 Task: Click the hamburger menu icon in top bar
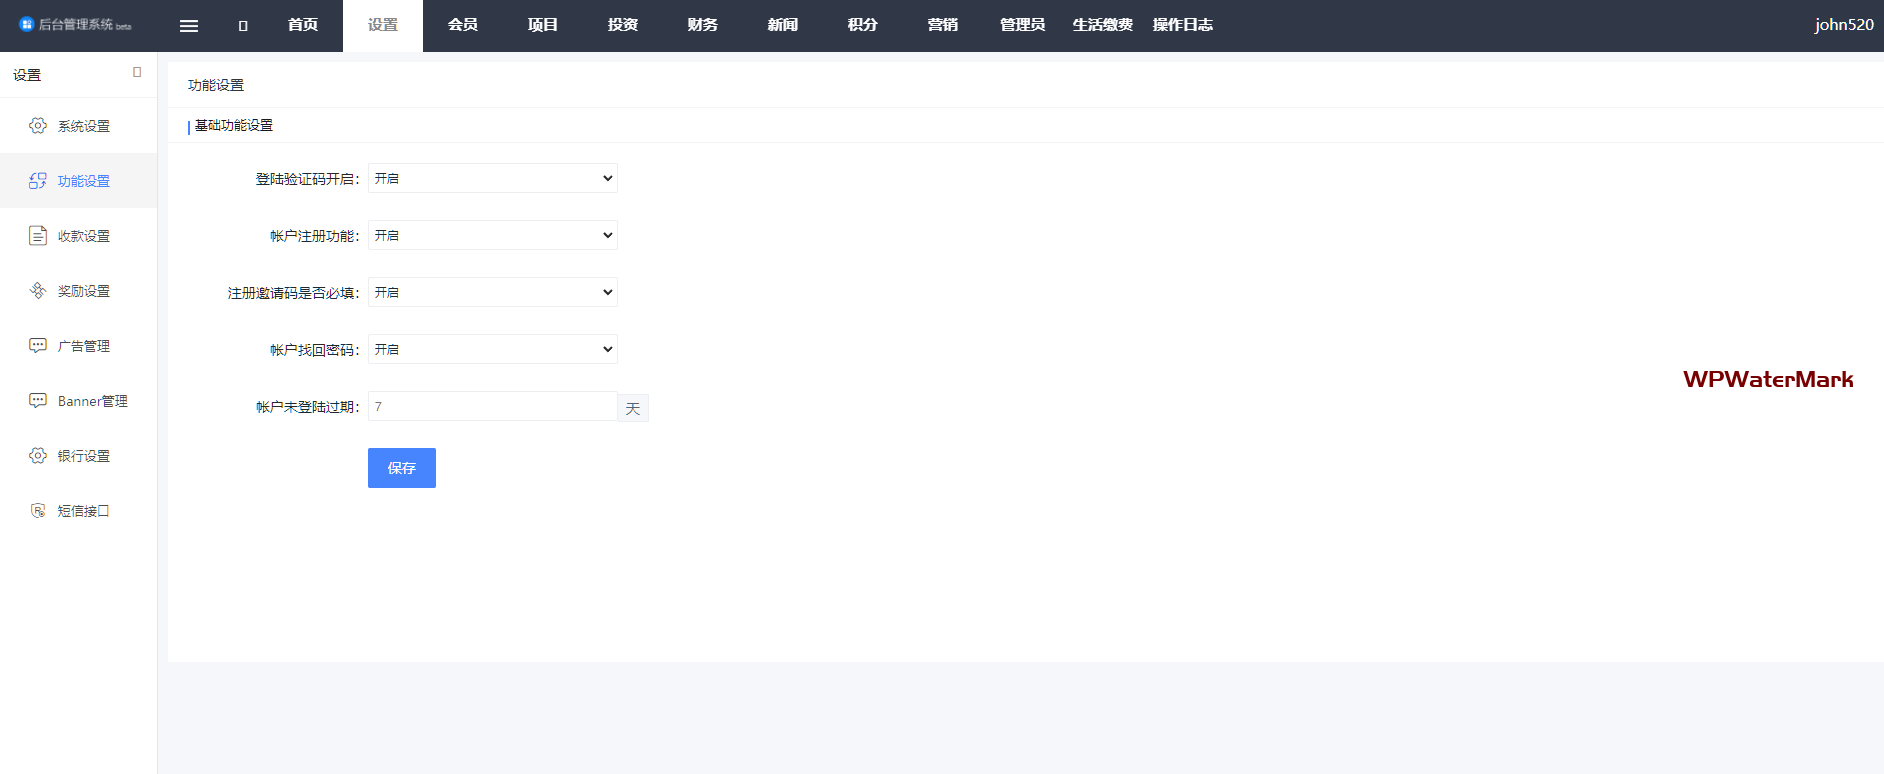click(188, 26)
